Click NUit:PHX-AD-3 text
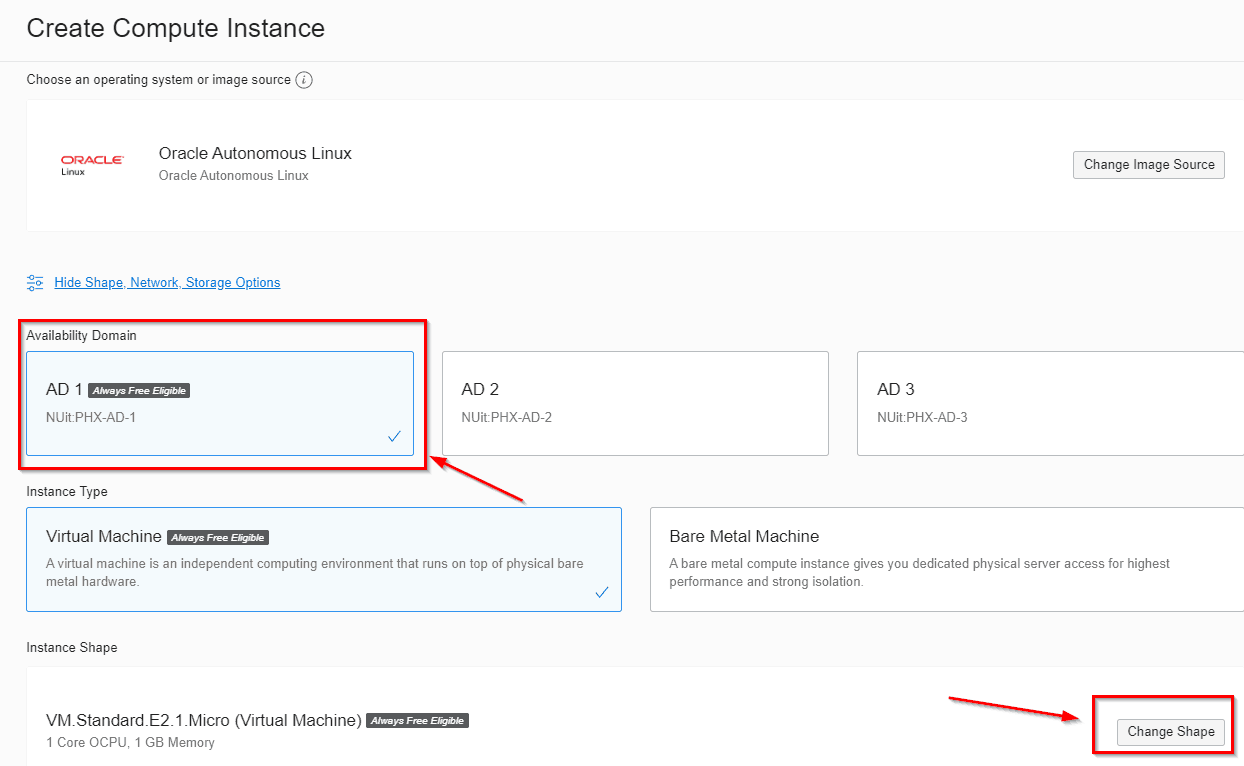 [x=922, y=417]
